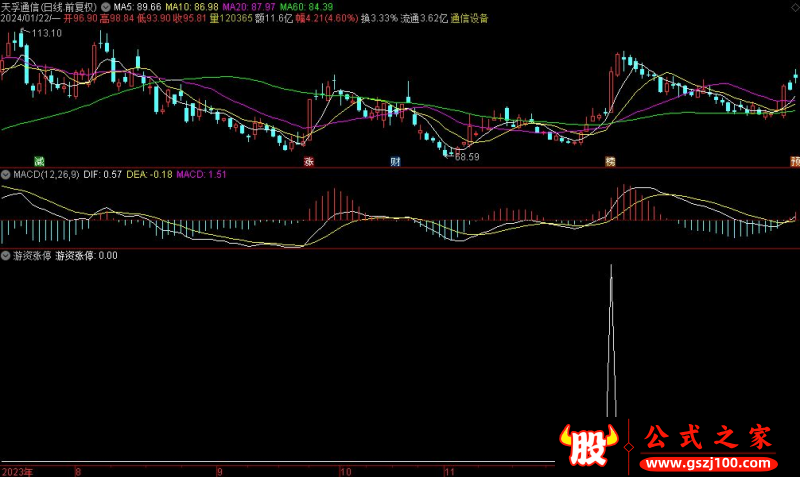Click the 榜 marker icon below the candles
The image size is (800, 477).
(x=610, y=161)
